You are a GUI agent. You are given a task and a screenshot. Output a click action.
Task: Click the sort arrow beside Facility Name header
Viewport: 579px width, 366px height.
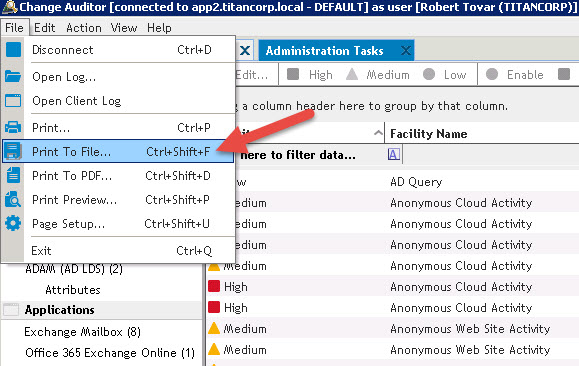point(378,133)
